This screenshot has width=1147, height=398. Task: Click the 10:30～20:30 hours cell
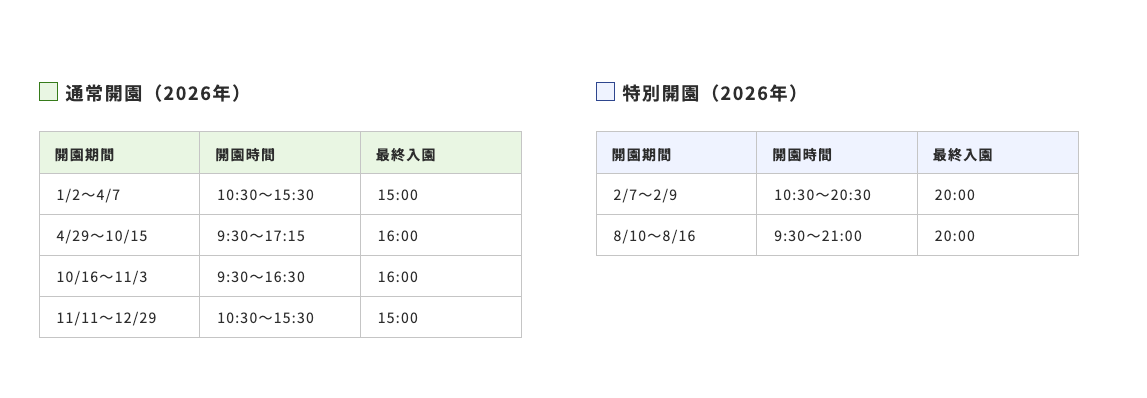tap(837, 194)
